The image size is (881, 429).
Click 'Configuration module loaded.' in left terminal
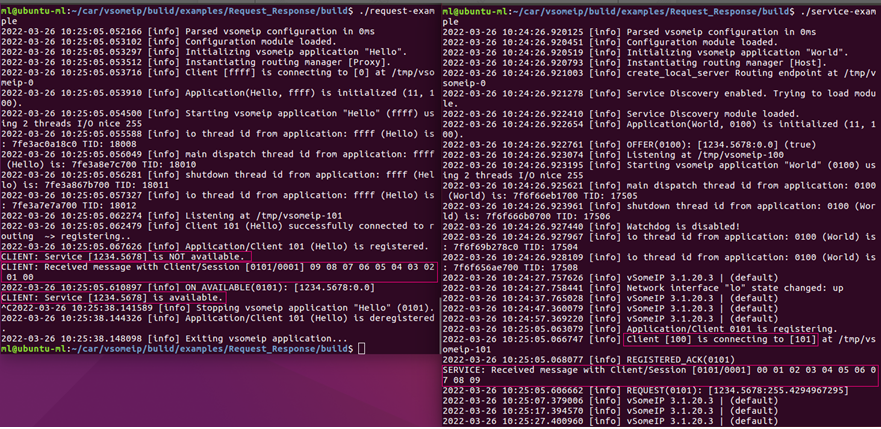pyautogui.click(x=167, y=42)
